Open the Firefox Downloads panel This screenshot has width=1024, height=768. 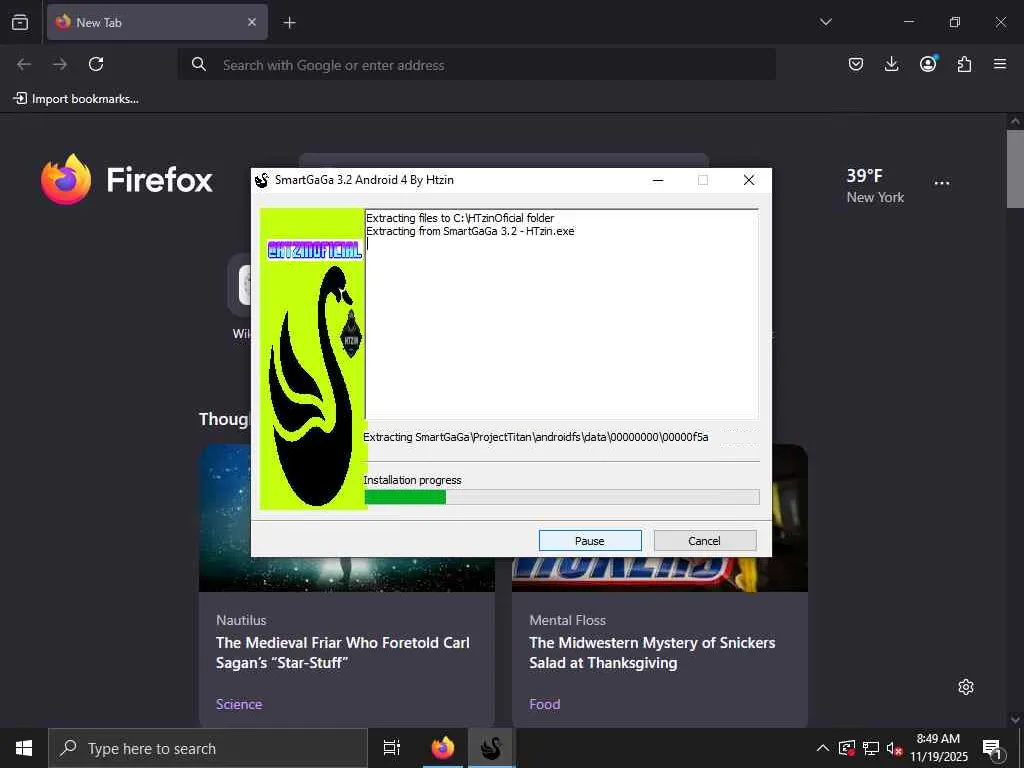point(891,64)
